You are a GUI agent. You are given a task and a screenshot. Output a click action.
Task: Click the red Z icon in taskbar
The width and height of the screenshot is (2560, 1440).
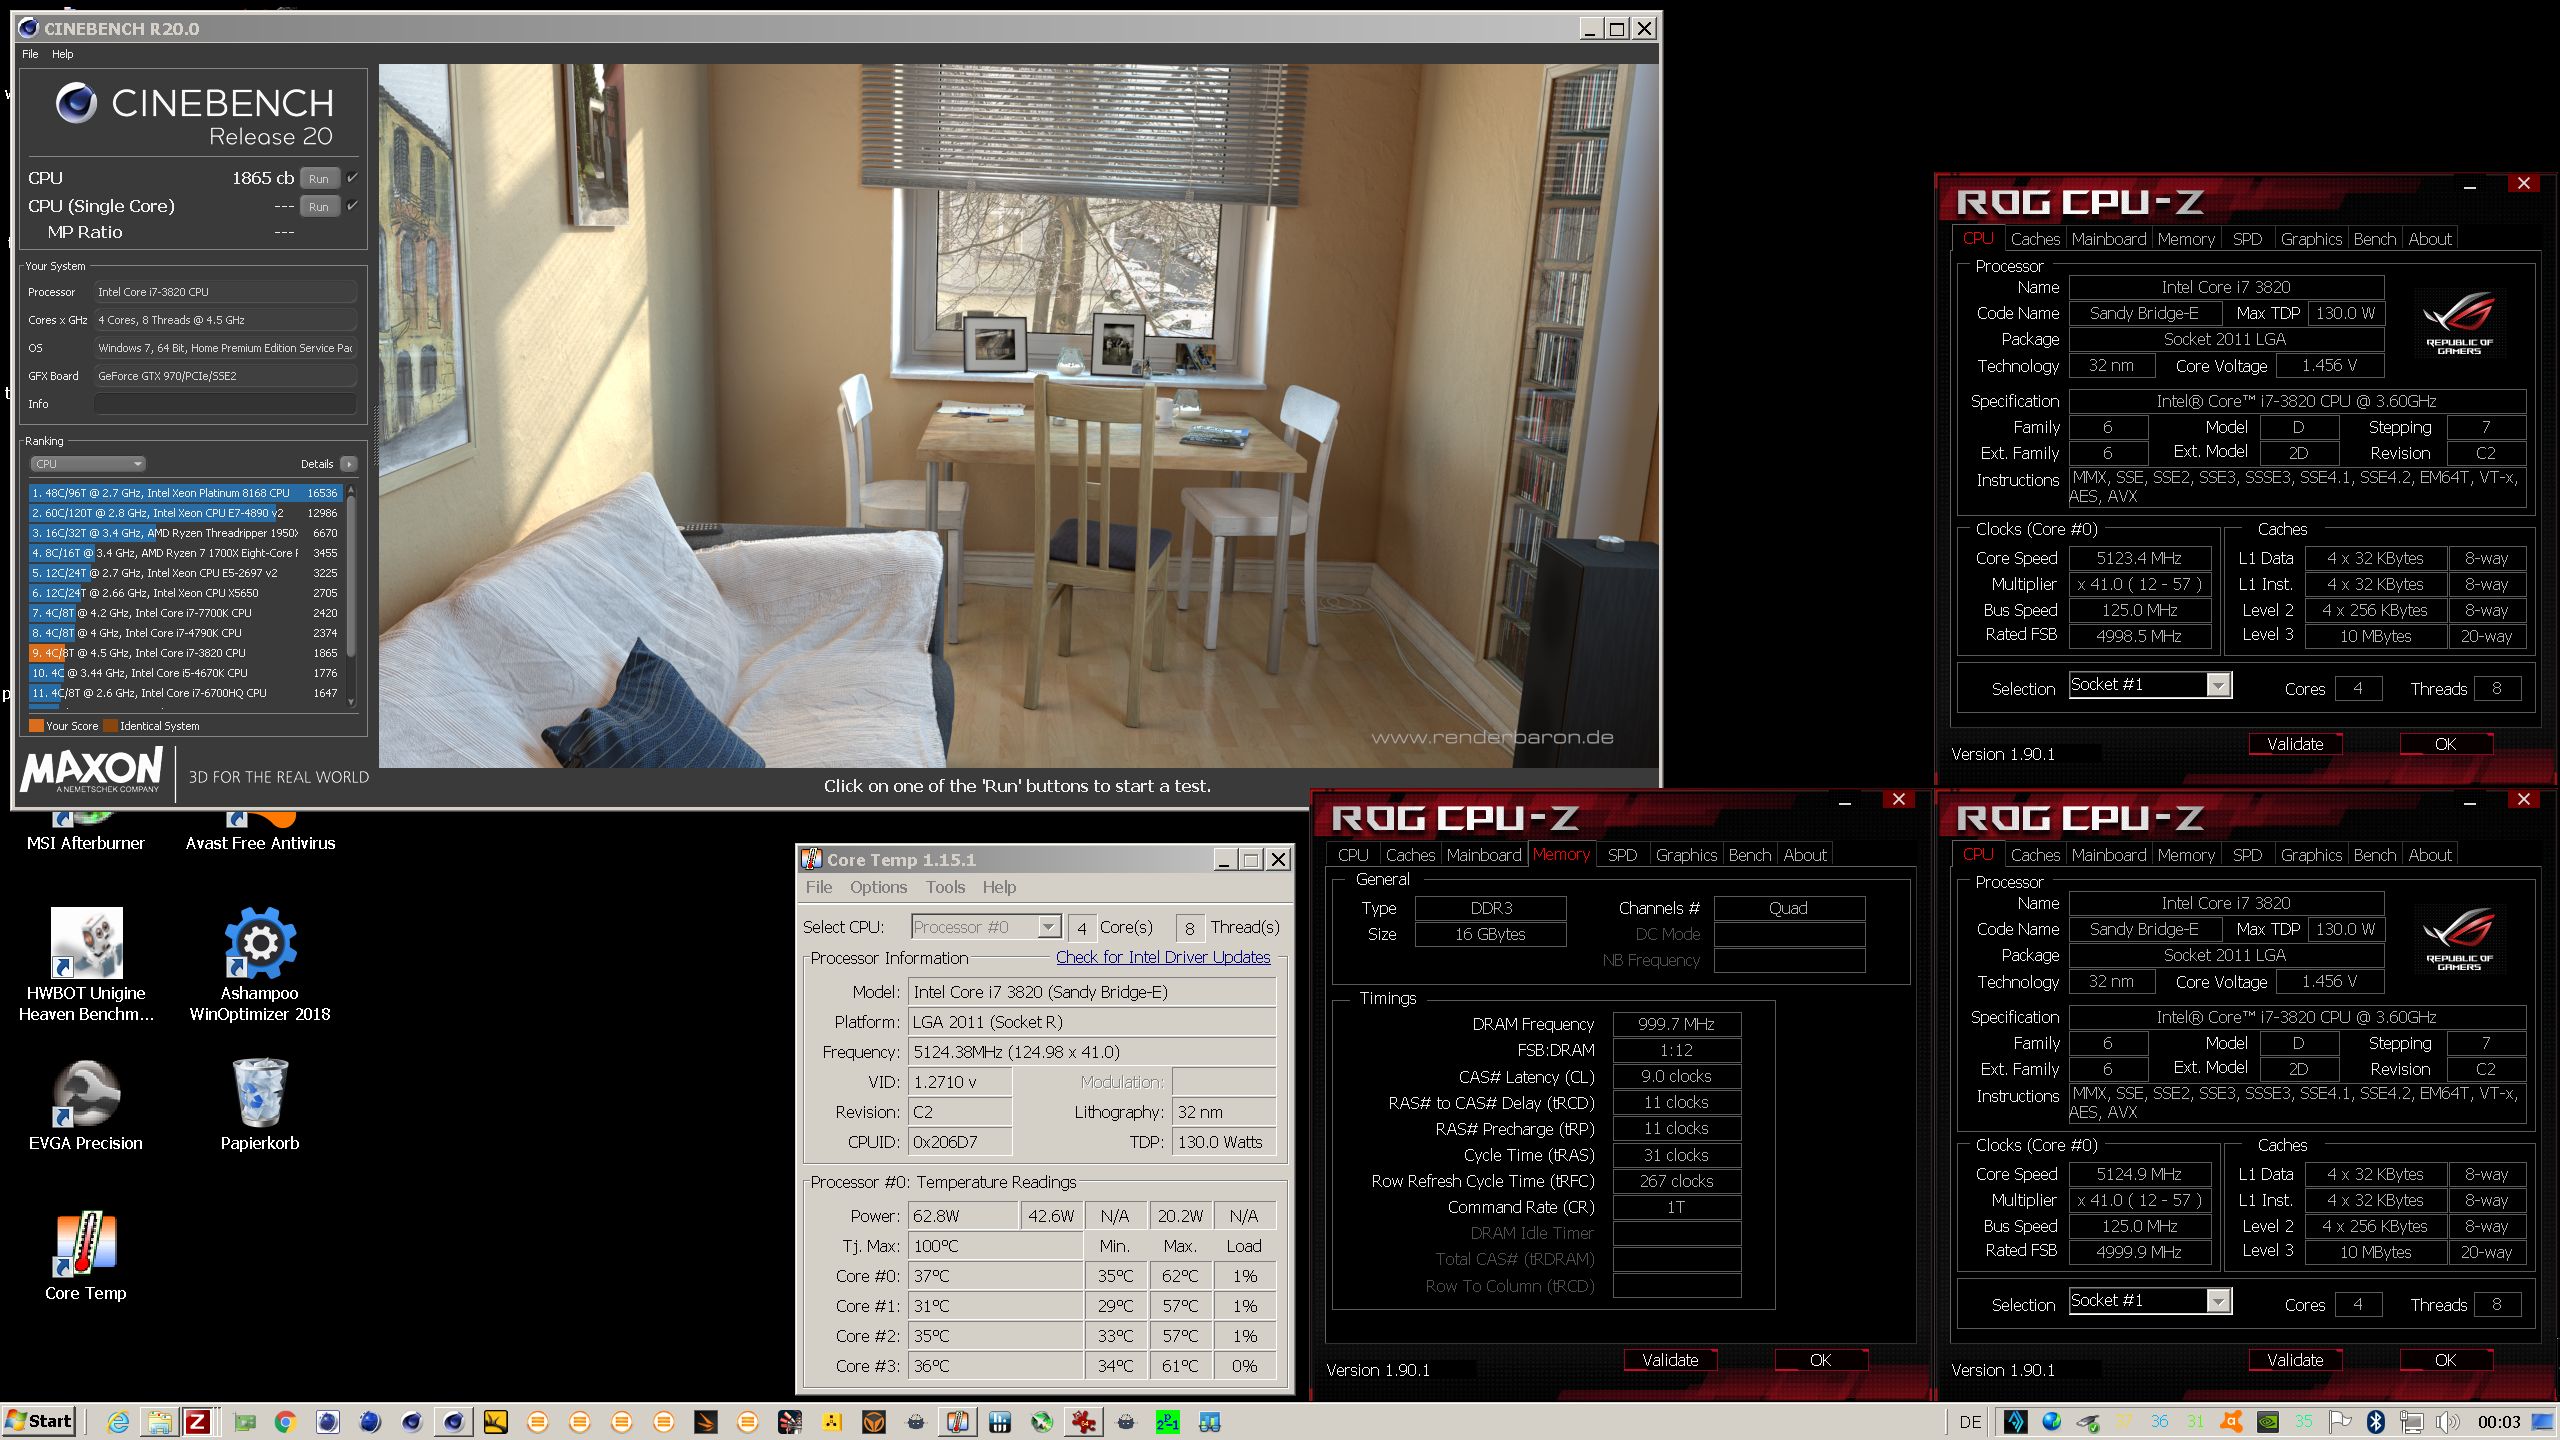click(197, 1422)
